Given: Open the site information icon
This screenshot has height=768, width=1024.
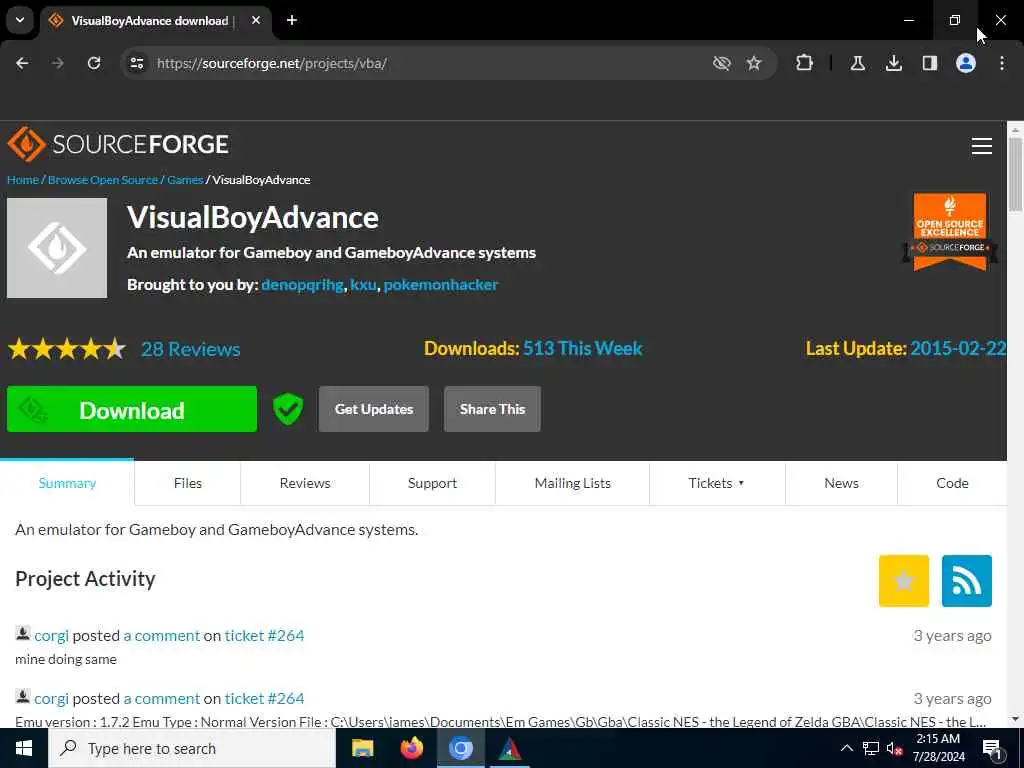Looking at the screenshot, I should [x=137, y=63].
